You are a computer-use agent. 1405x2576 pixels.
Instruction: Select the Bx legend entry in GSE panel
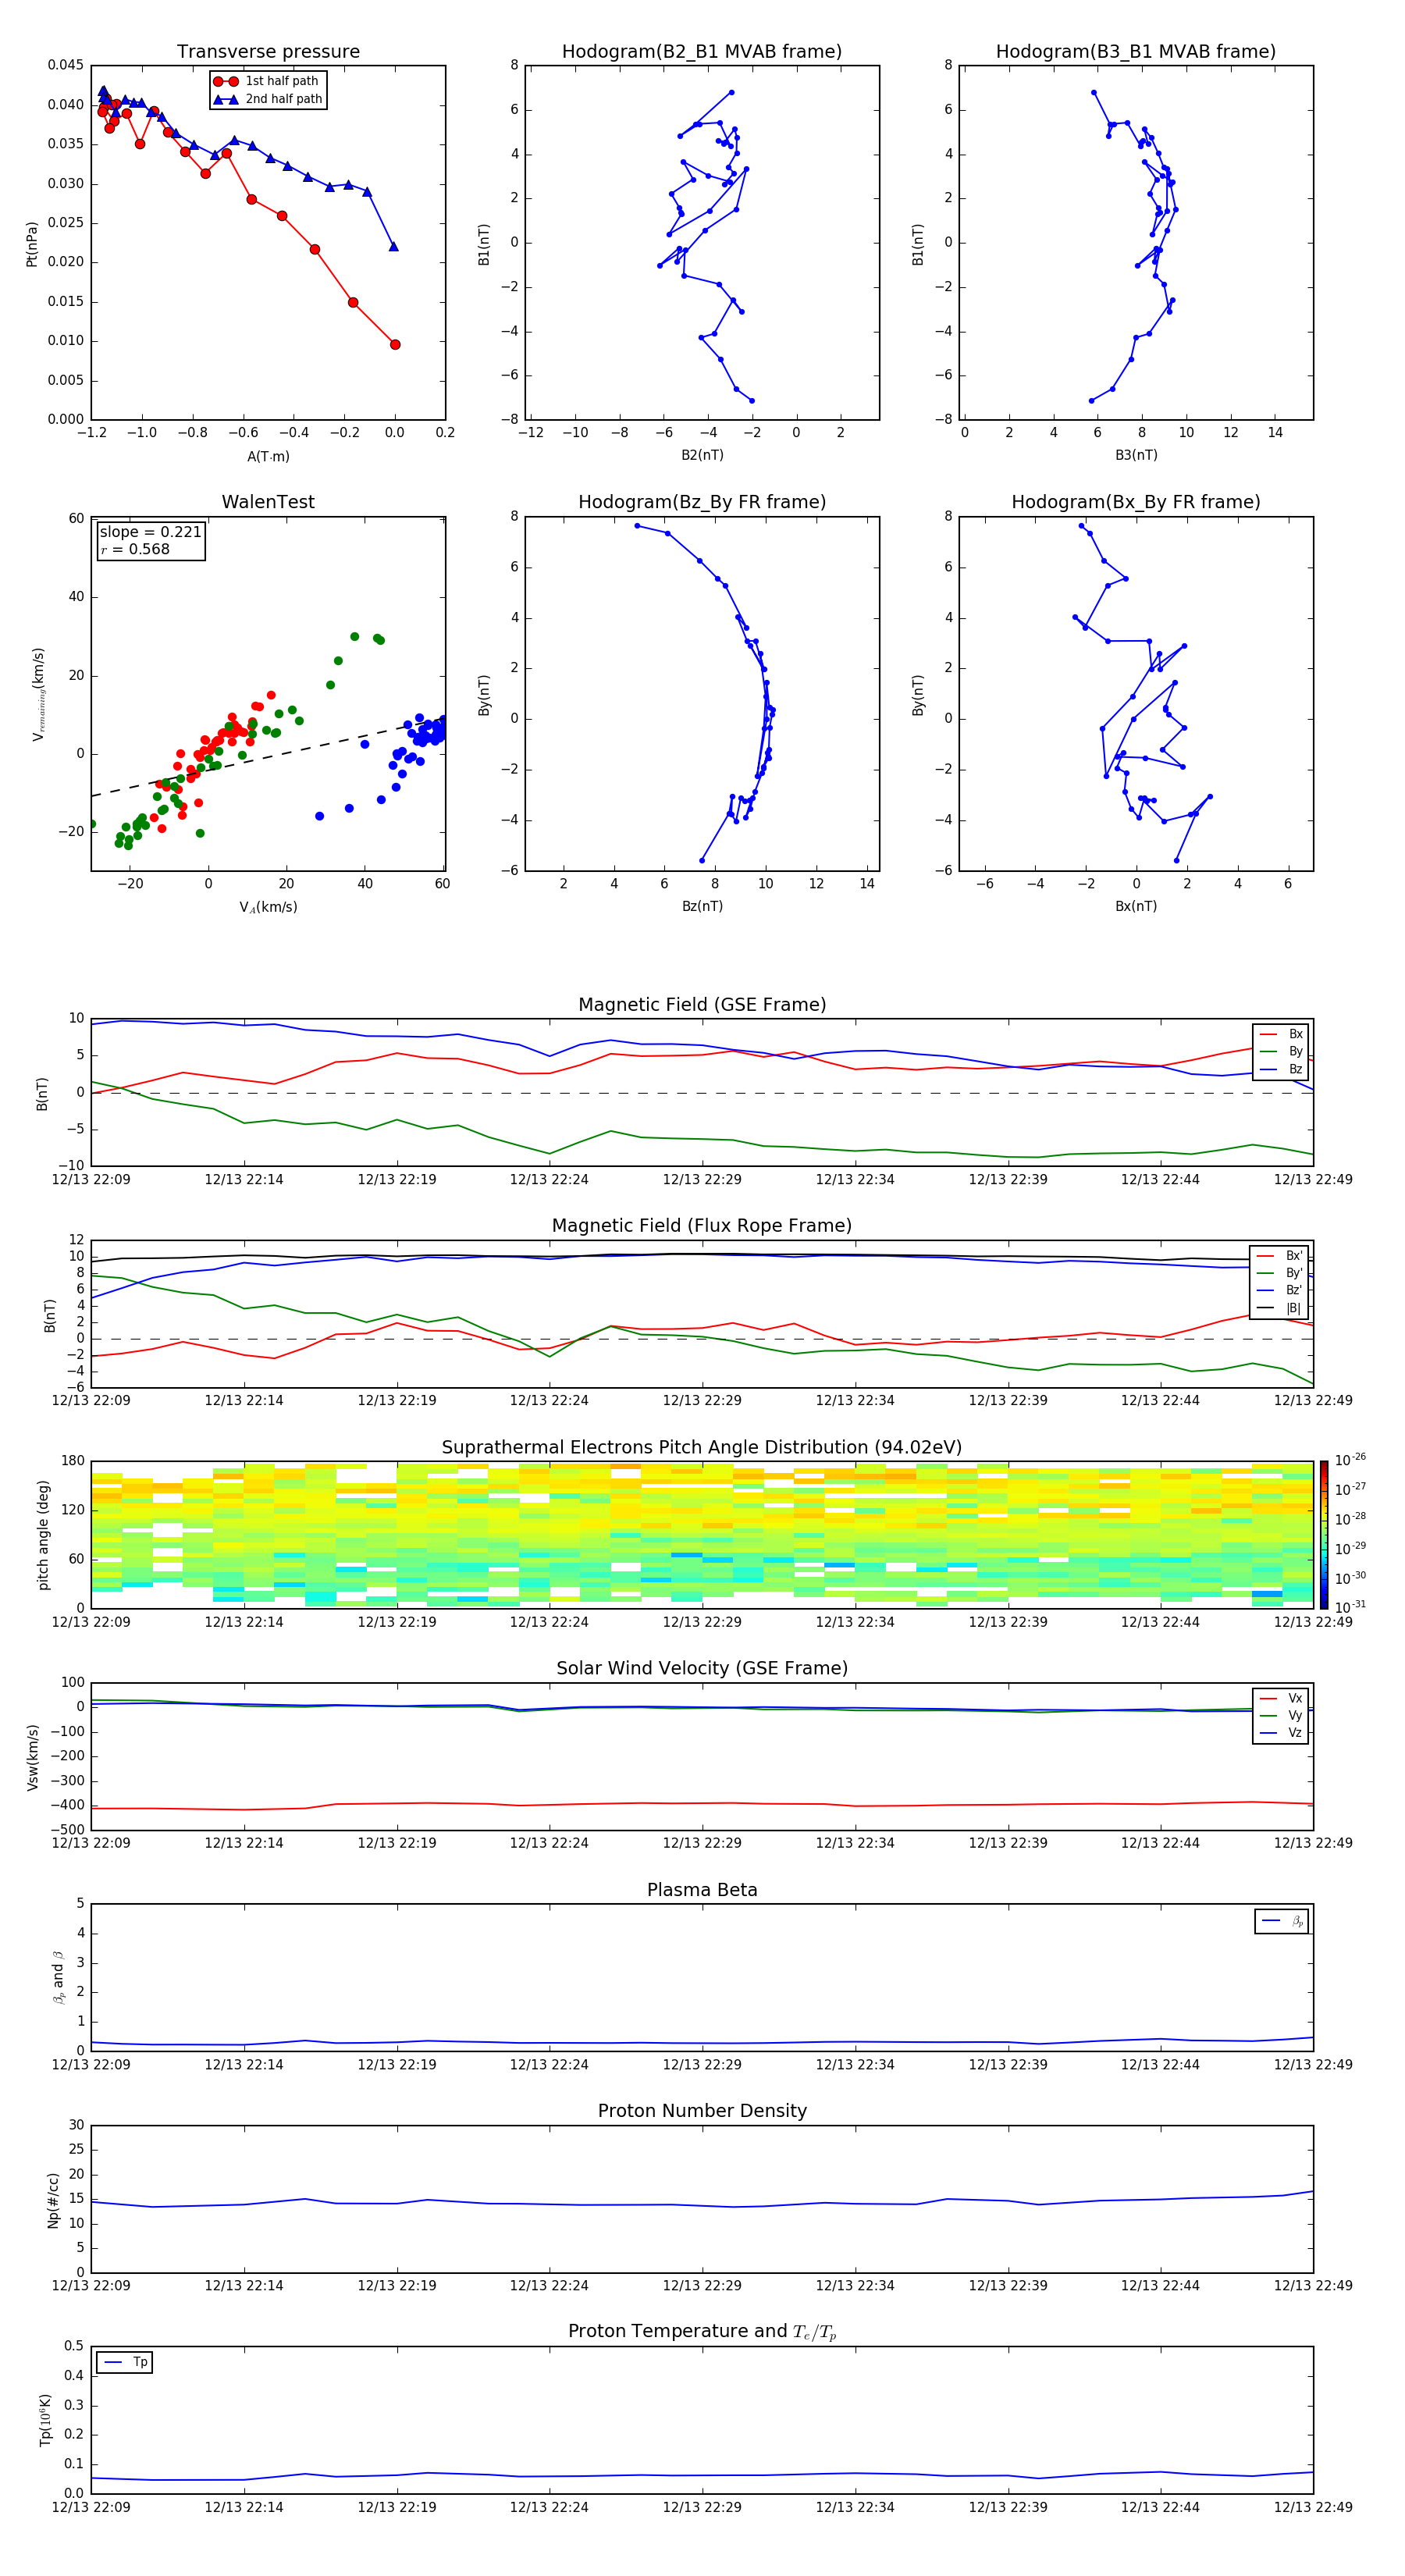(1281, 1034)
